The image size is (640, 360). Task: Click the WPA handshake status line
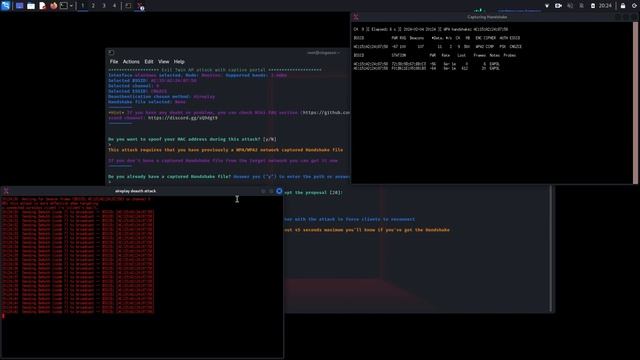431,29
